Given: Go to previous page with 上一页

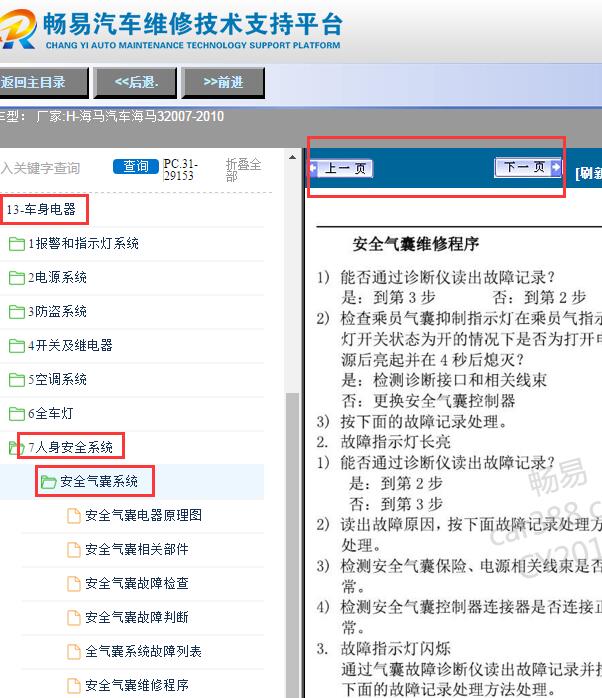Looking at the screenshot, I should [x=341, y=168].
